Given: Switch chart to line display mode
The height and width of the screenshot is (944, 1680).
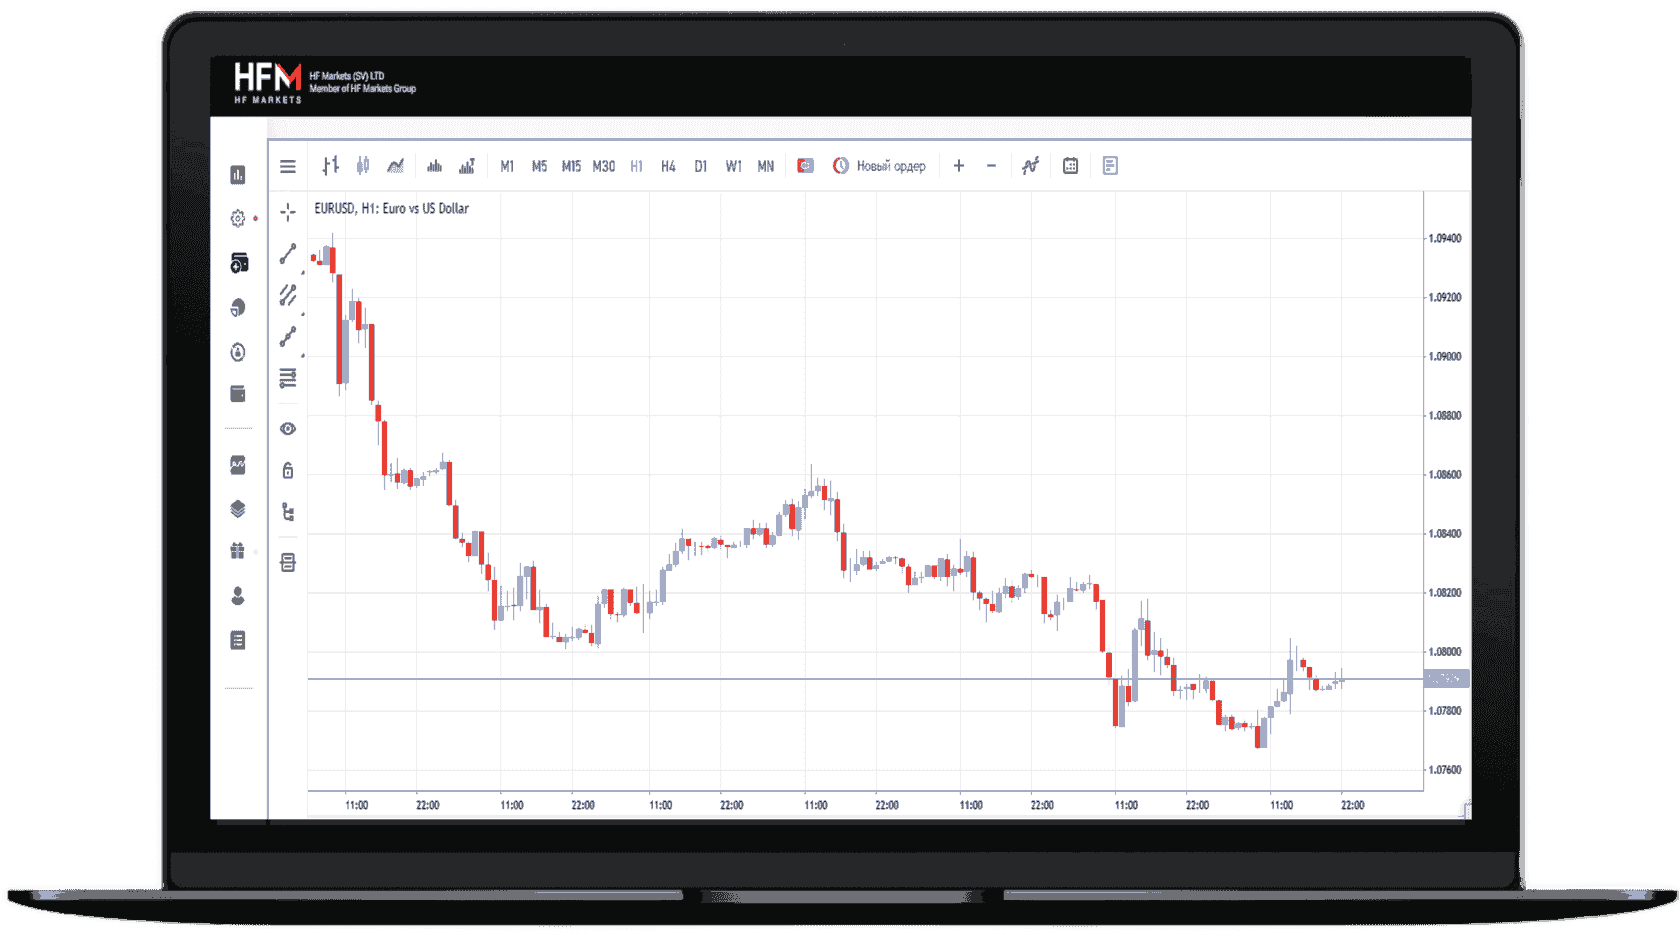Looking at the screenshot, I should (x=397, y=166).
